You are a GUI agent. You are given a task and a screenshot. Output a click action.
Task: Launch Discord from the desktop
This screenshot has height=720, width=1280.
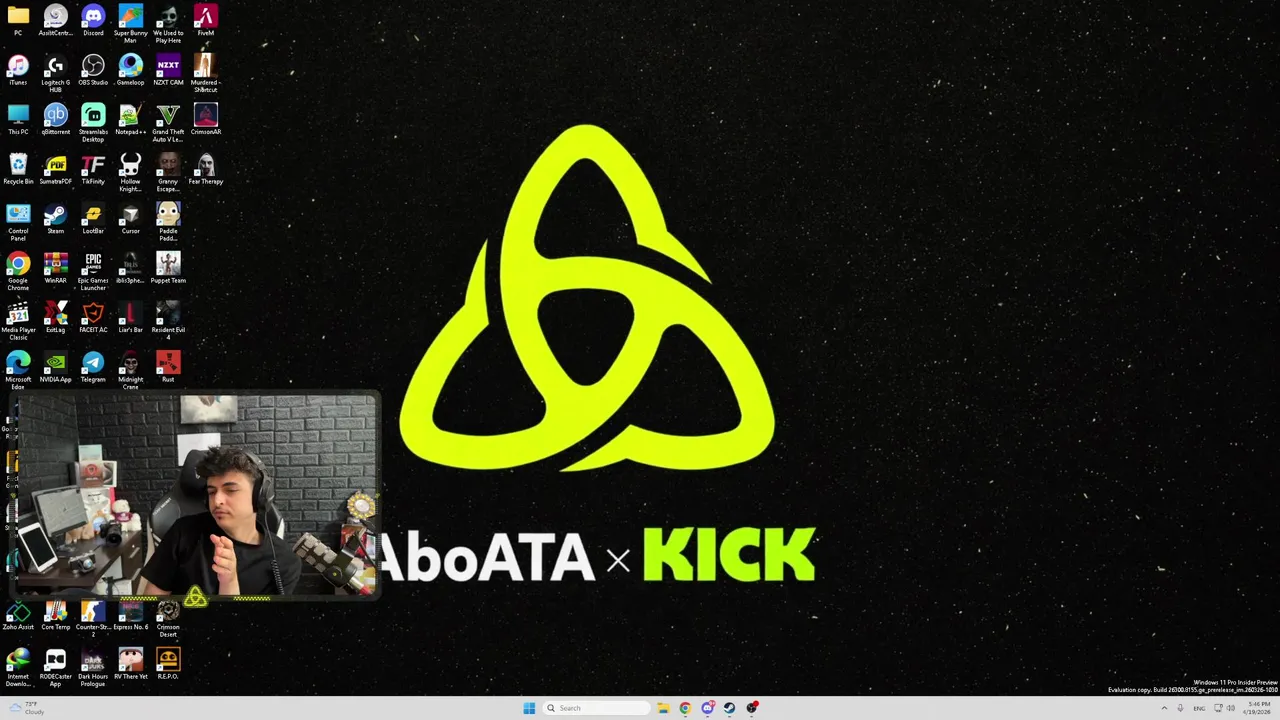93,20
